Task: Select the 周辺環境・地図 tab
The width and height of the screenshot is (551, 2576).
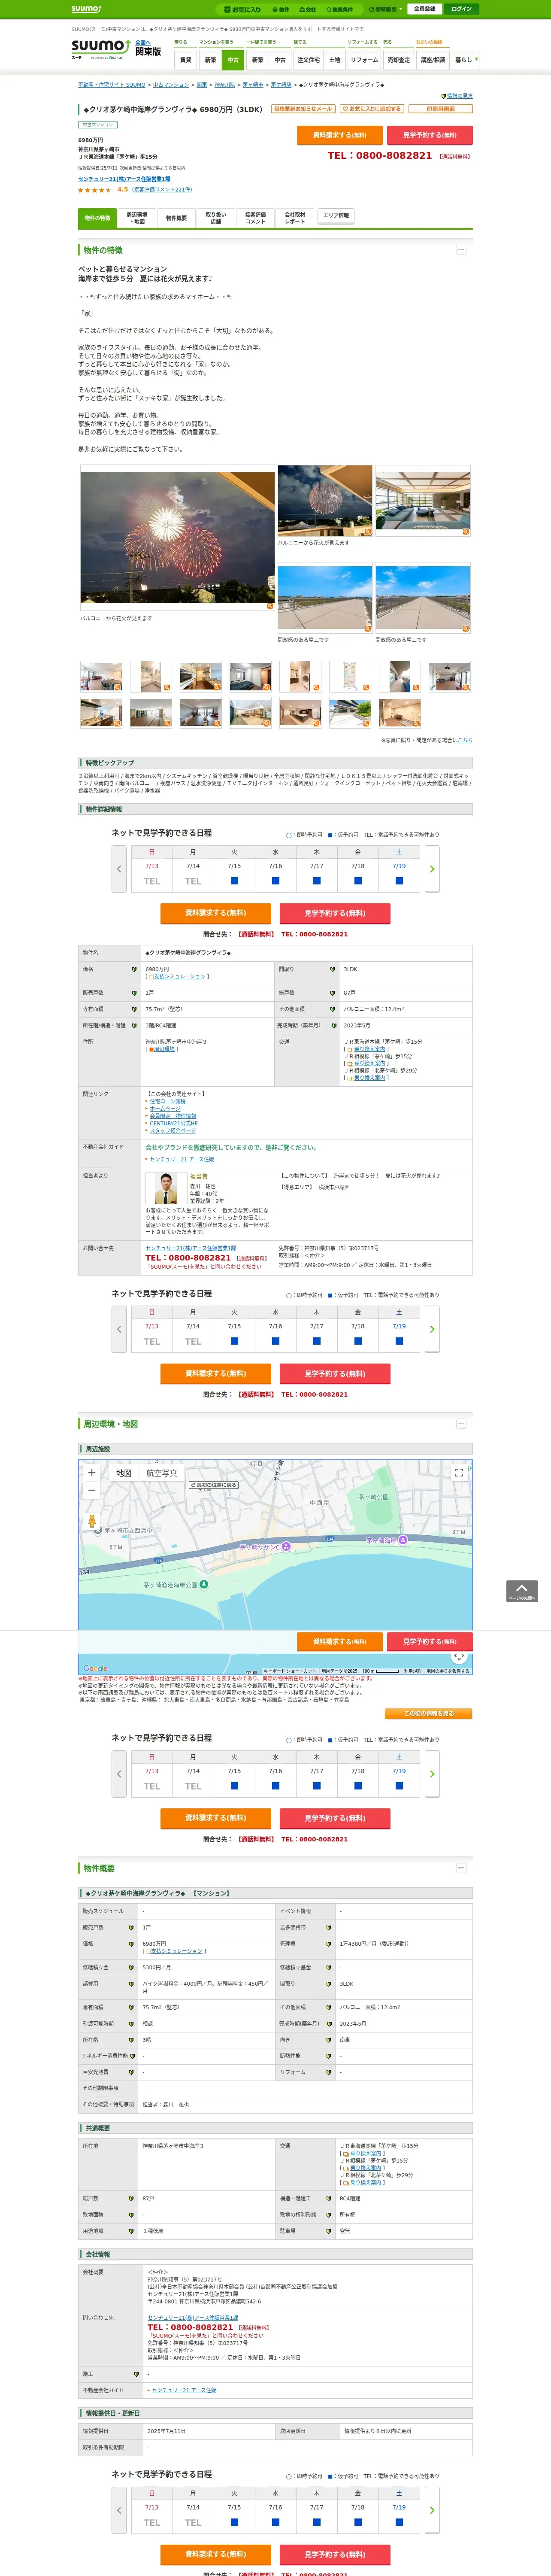Action: click(x=137, y=218)
